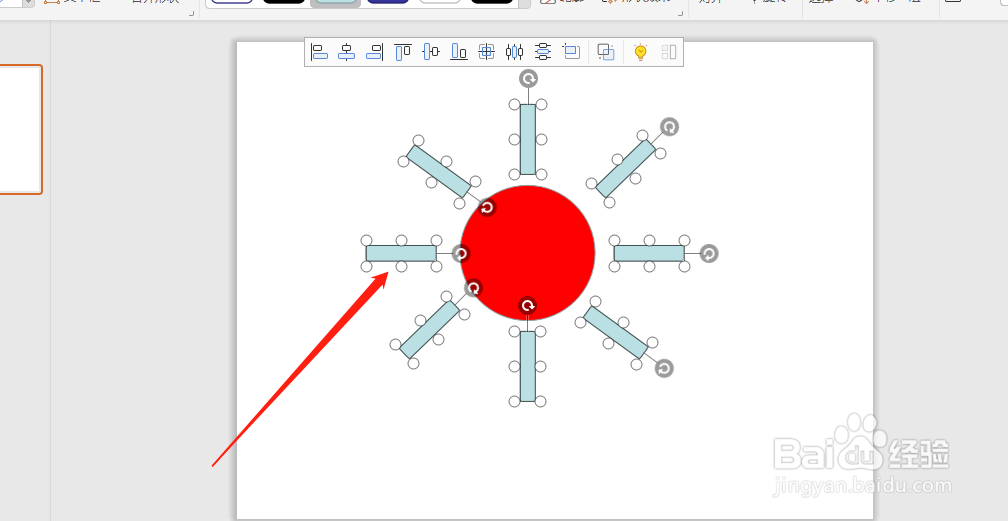This screenshot has width=1008, height=521.
Task: Select the lower-right diagonal blue rectangle
Action: tap(616, 332)
